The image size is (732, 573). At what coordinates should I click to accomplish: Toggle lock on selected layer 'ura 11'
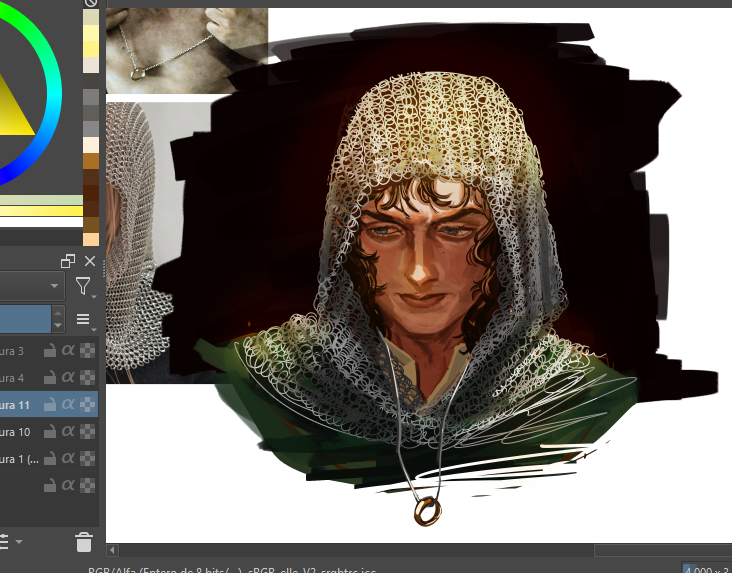coord(50,405)
